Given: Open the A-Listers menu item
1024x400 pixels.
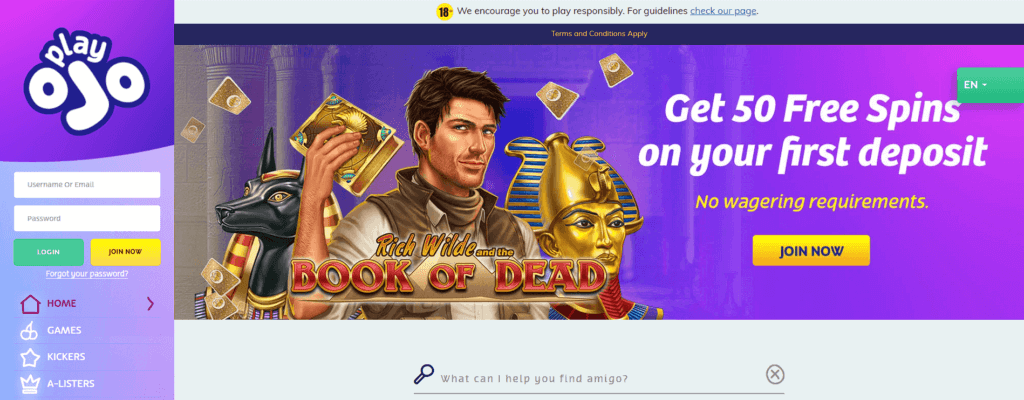Looking at the screenshot, I should 71,384.
